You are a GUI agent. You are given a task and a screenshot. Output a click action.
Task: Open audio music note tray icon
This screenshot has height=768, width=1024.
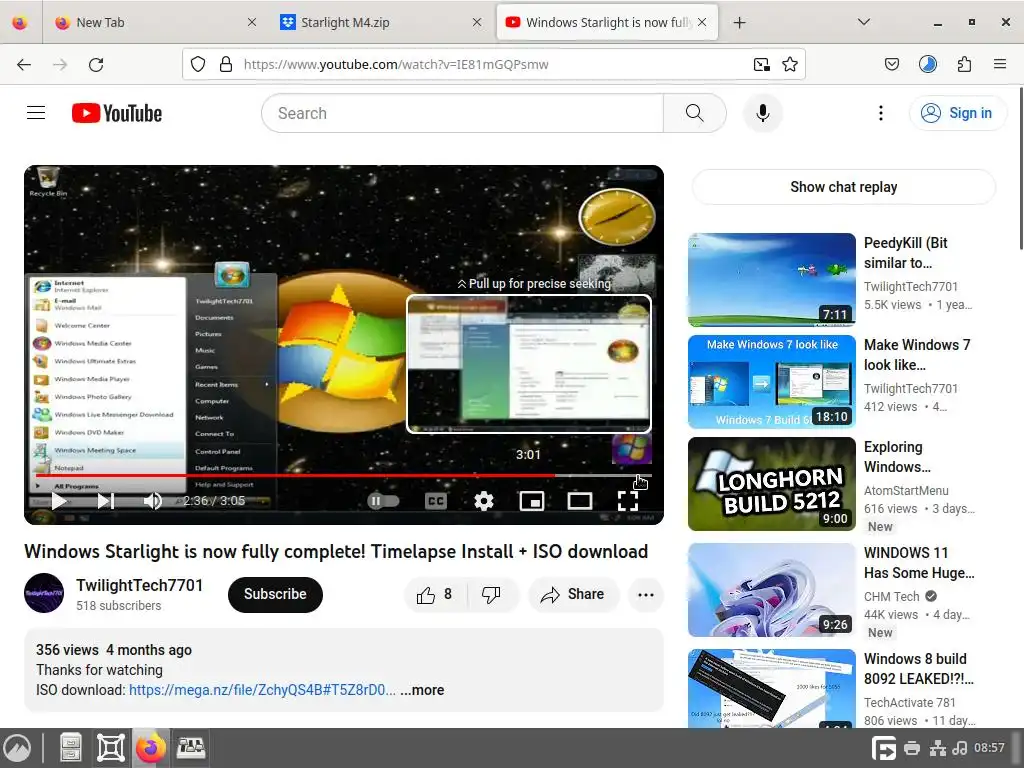[x=959, y=748]
